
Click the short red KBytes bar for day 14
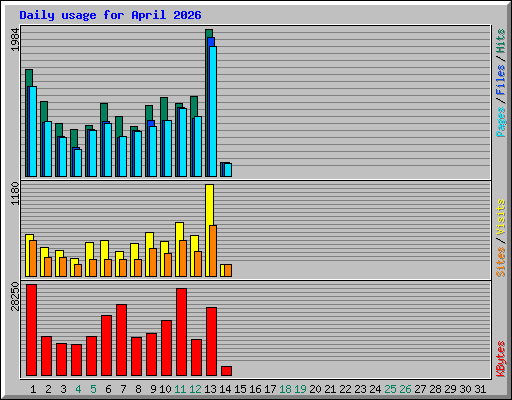click(x=226, y=371)
